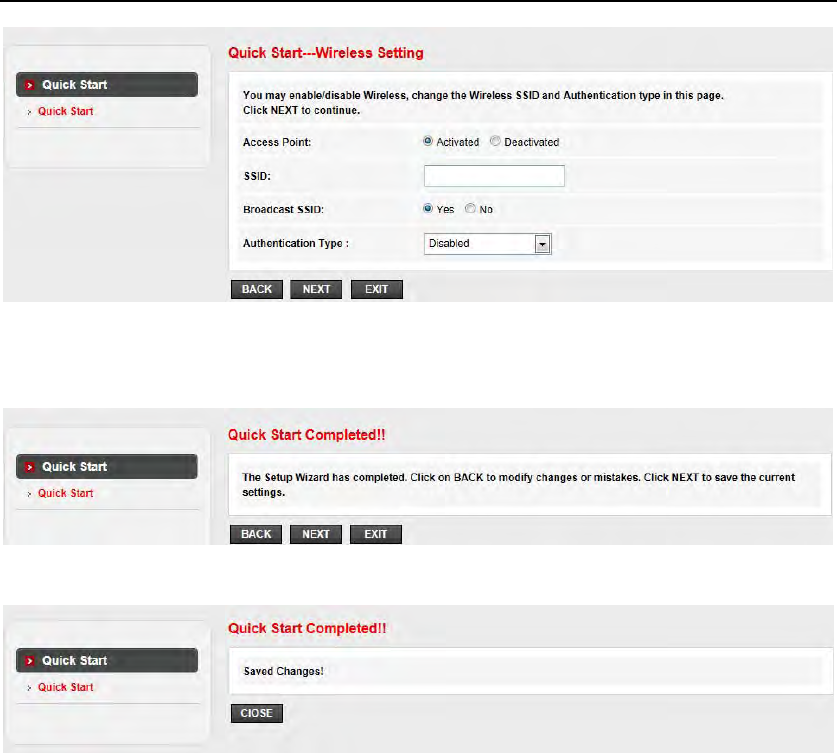Click red arrow icon in Wireless Setting sidebar header

[30, 85]
